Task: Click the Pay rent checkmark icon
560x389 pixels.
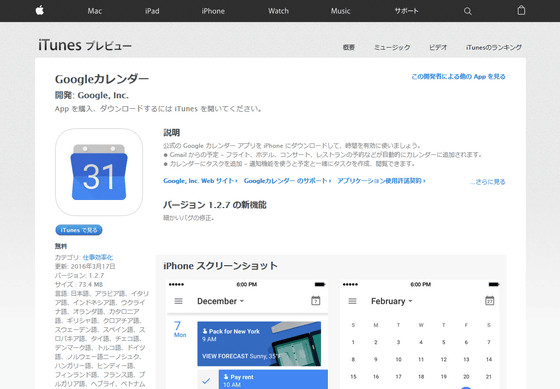Action: (206, 381)
